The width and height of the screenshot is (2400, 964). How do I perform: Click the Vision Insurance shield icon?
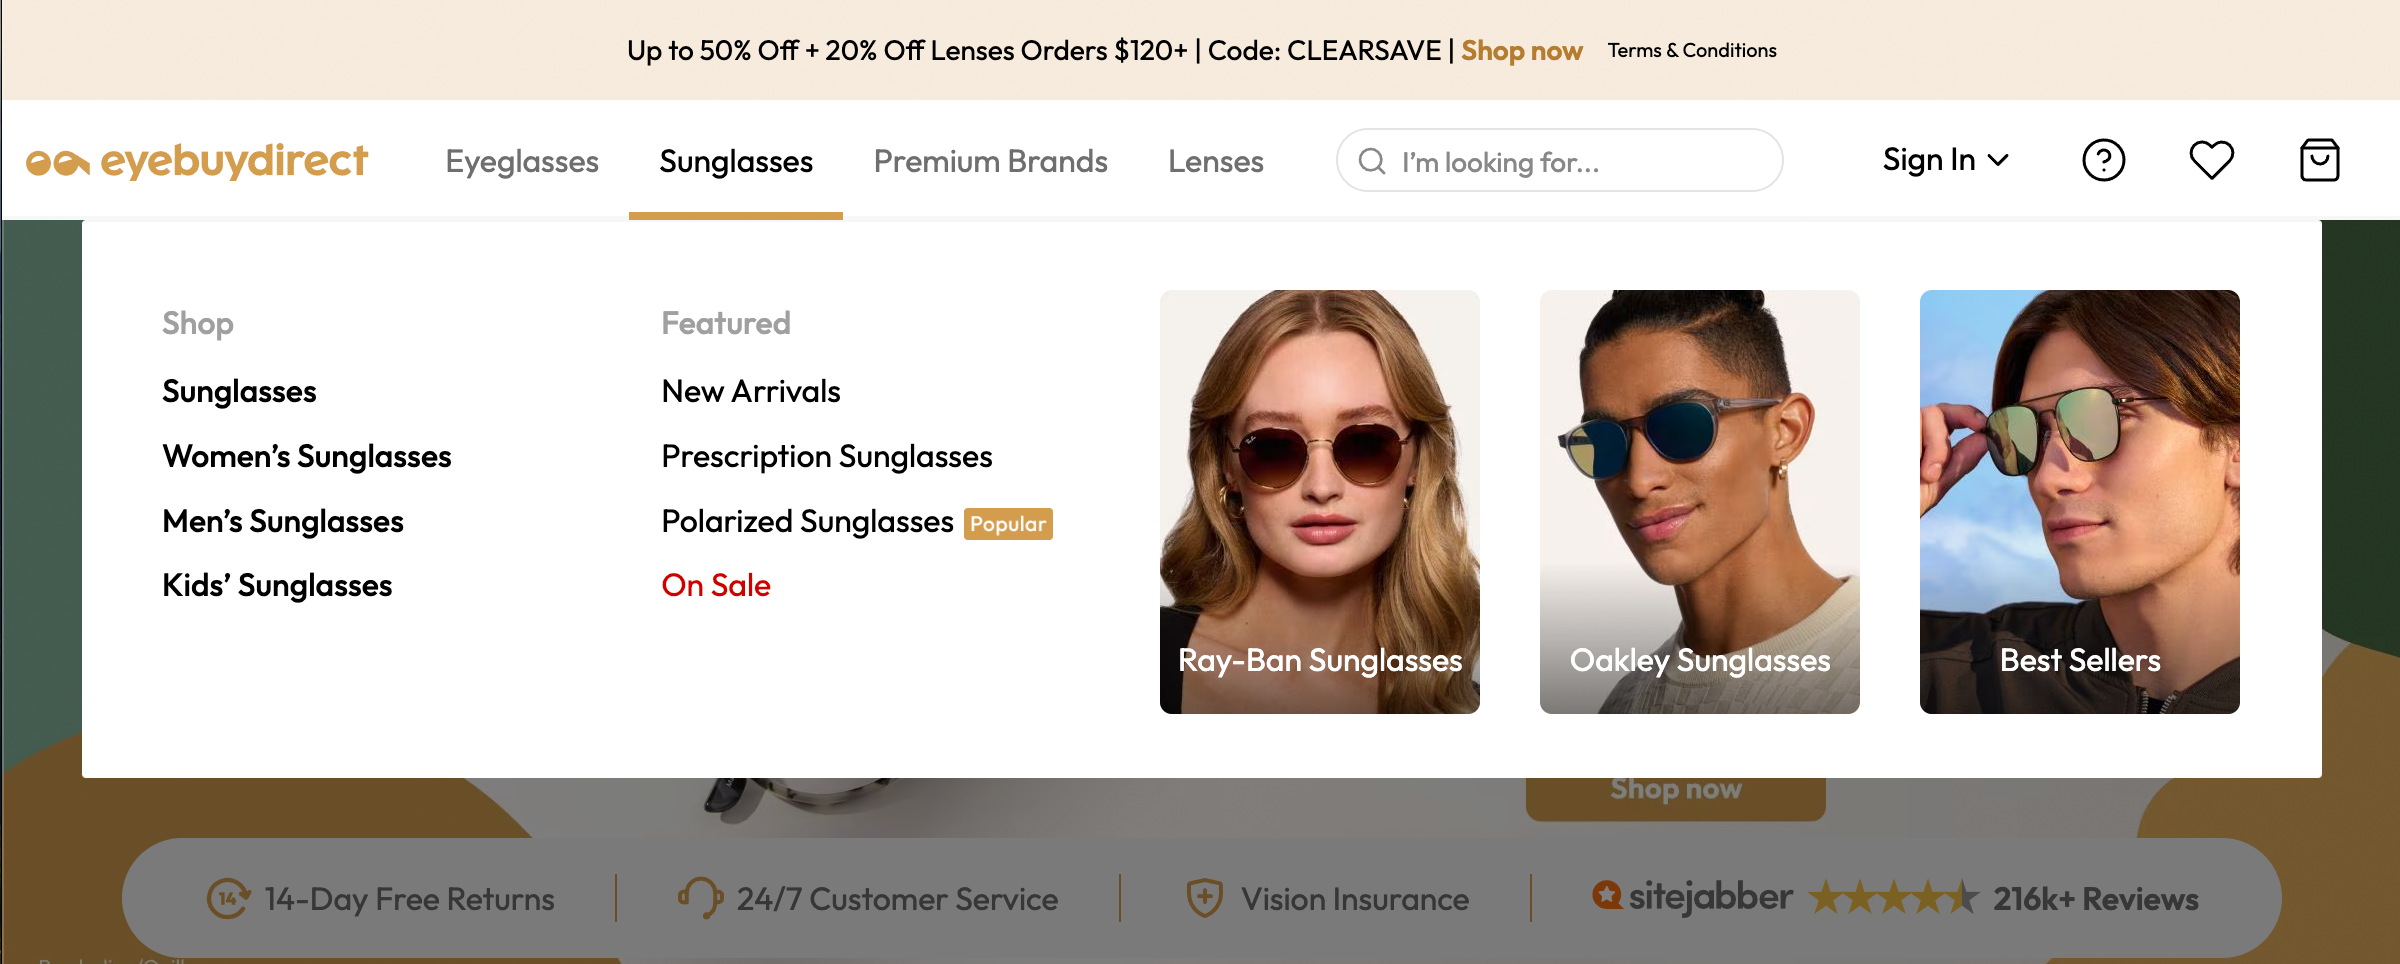tap(1206, 898)
